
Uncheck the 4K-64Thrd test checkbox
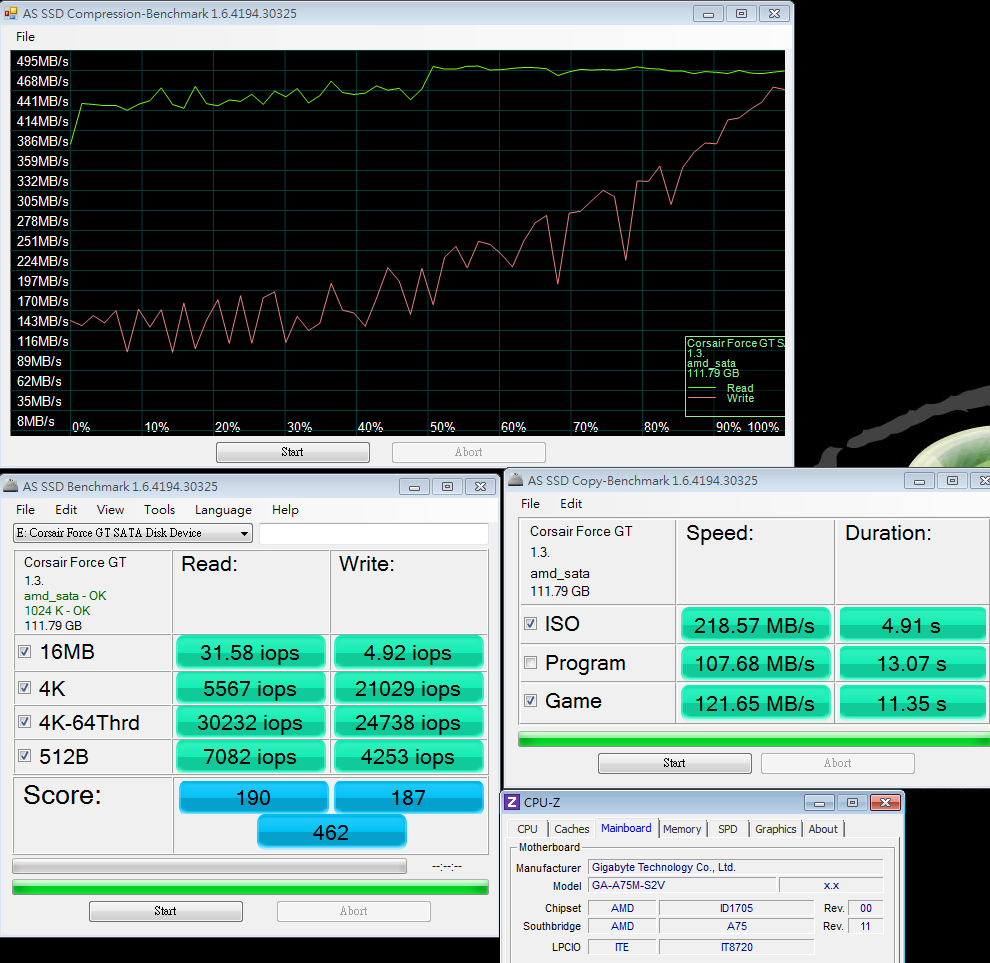(x=25, y=722)
